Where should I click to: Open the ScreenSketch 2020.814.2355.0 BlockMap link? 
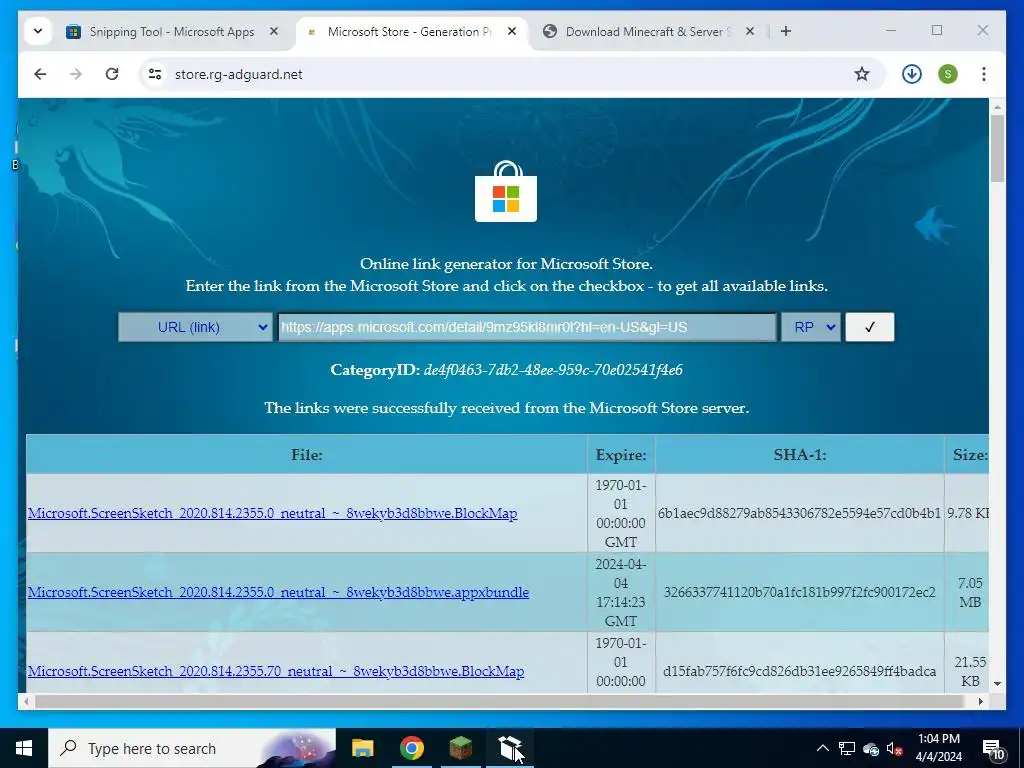[x=272, y=513]
